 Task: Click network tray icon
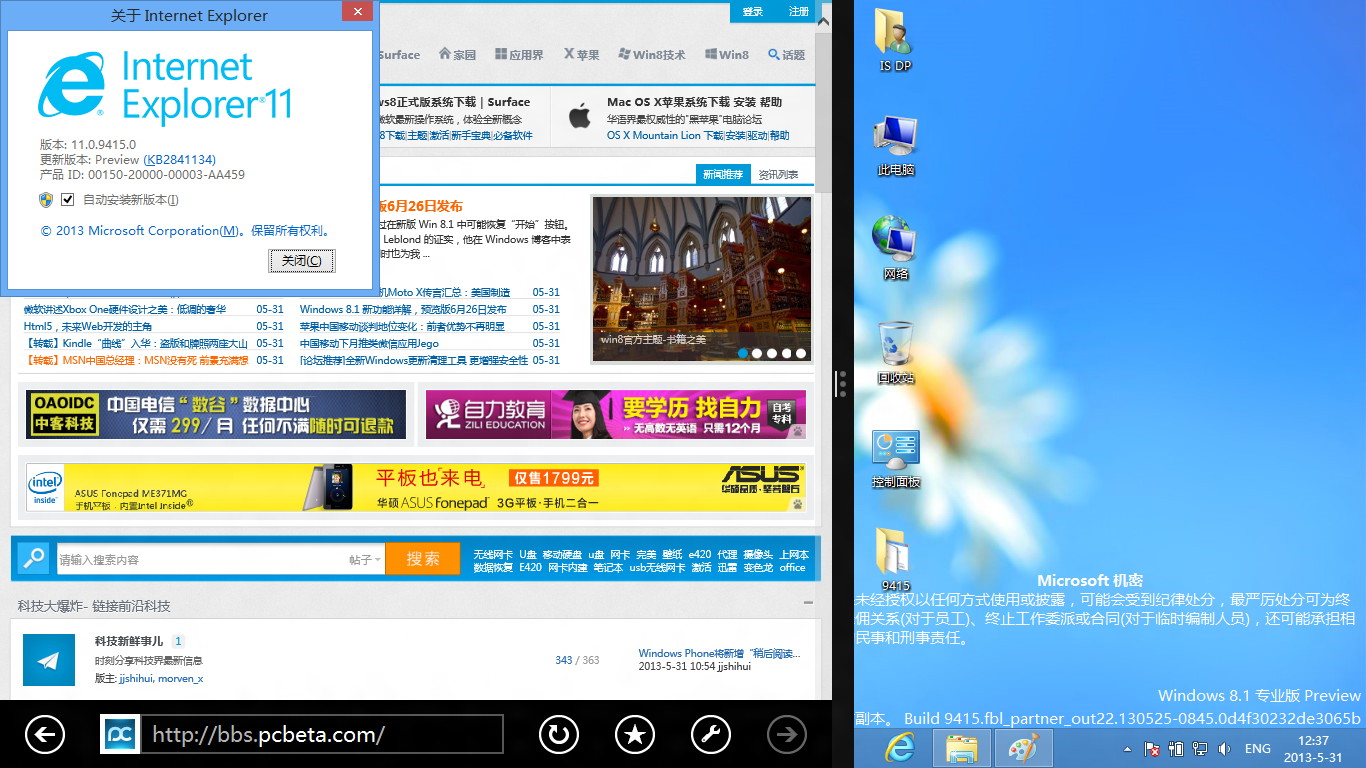[1199, 749]
